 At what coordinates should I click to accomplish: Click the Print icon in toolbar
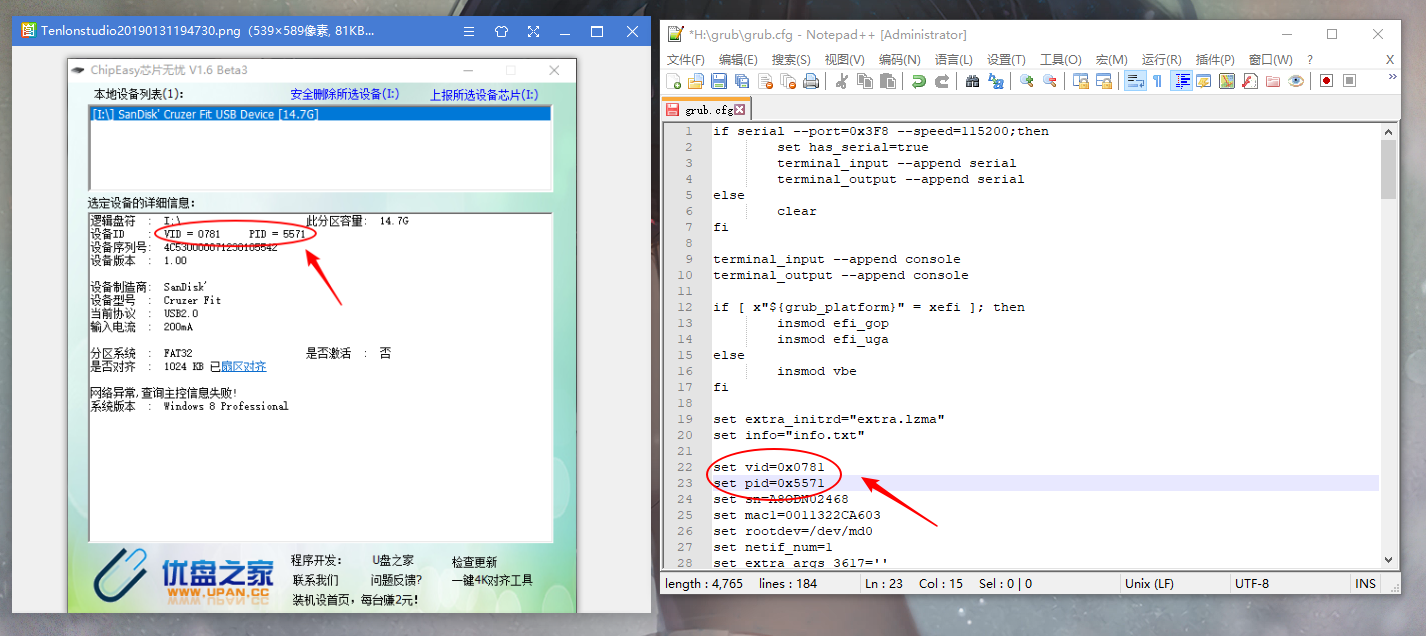(811, 81)
